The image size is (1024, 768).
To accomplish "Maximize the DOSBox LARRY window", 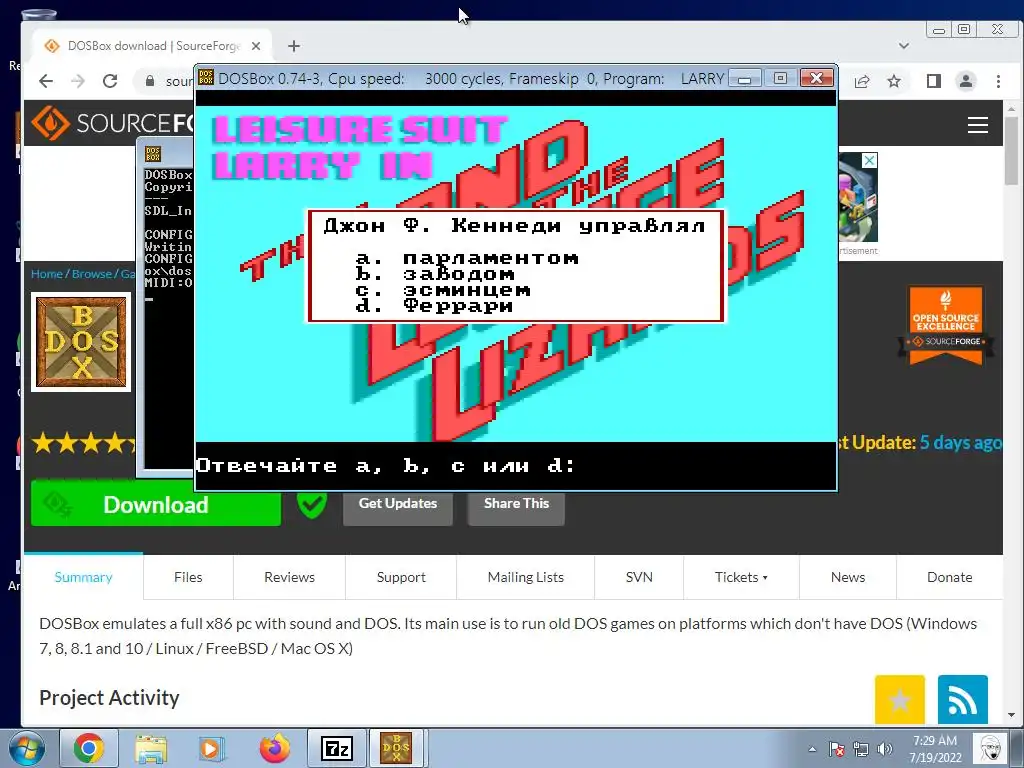I will (x=780, y=78).
